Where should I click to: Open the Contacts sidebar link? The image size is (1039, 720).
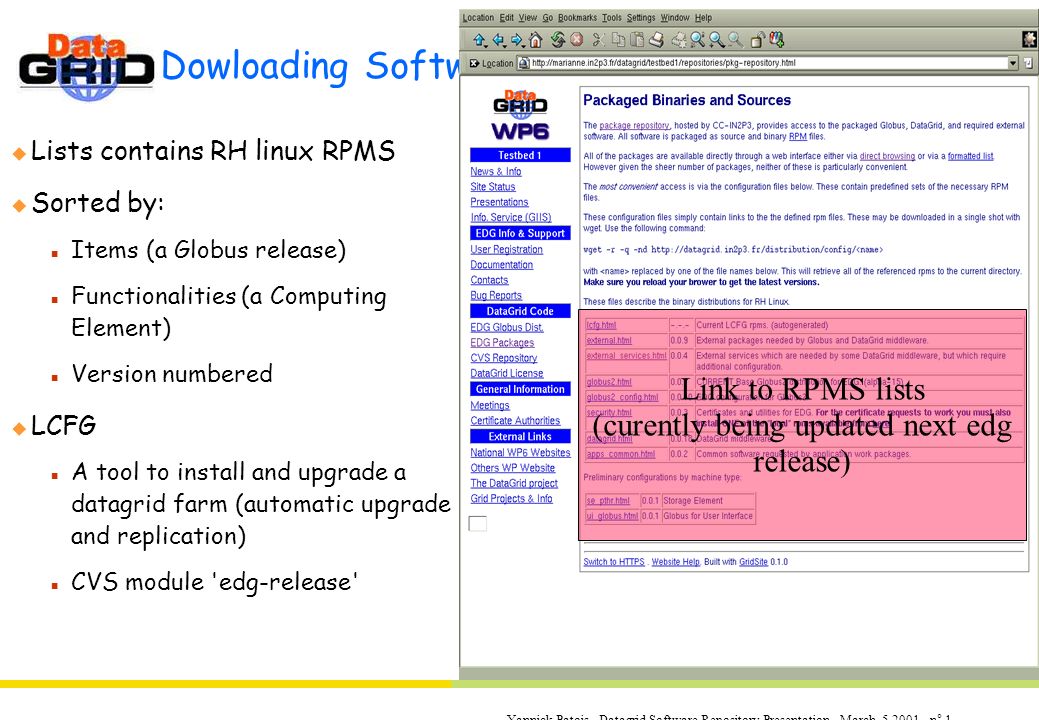[x=489, y=280]
